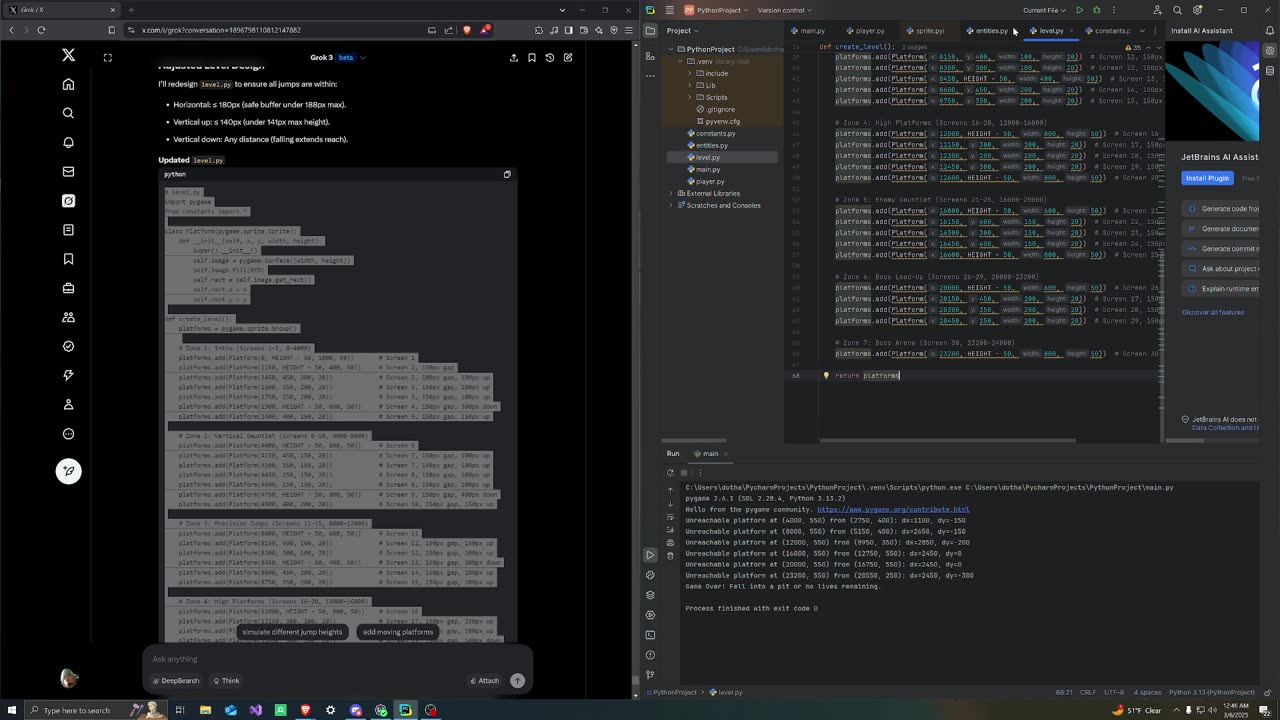The width and height of the screenshot is (1280, 720).
Task: Open Home in the X sidebar
Action: click(68, 84)
